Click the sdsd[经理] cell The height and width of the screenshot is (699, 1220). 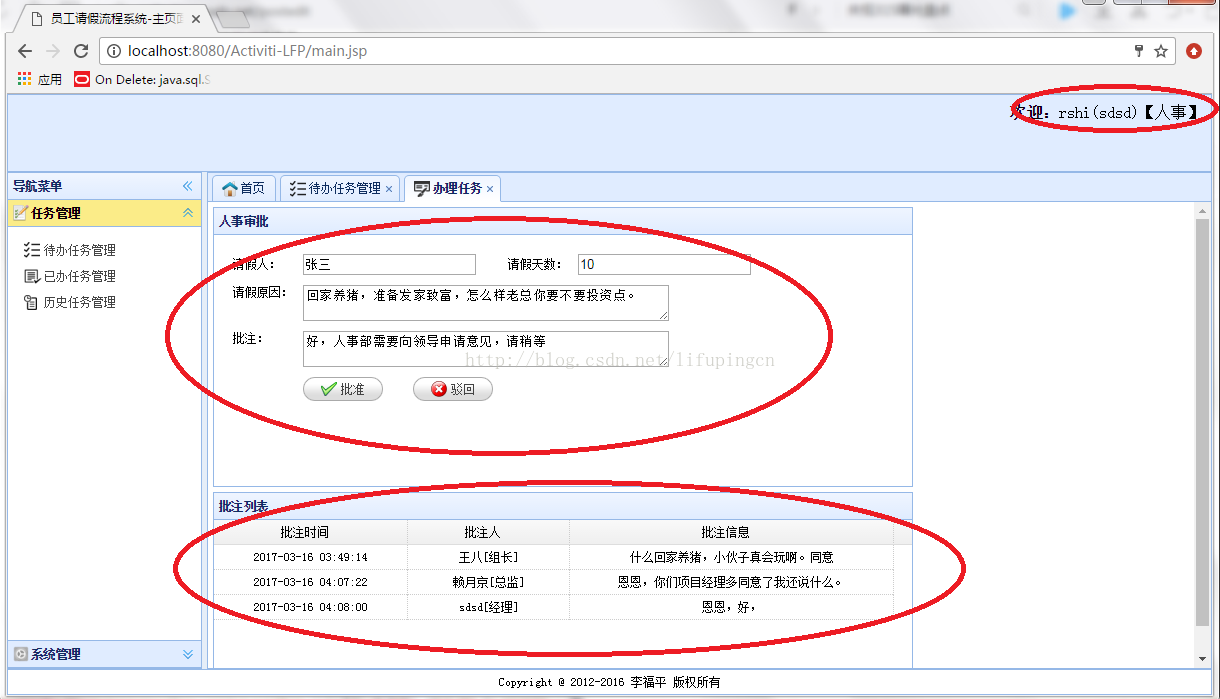tap(488, 607)
